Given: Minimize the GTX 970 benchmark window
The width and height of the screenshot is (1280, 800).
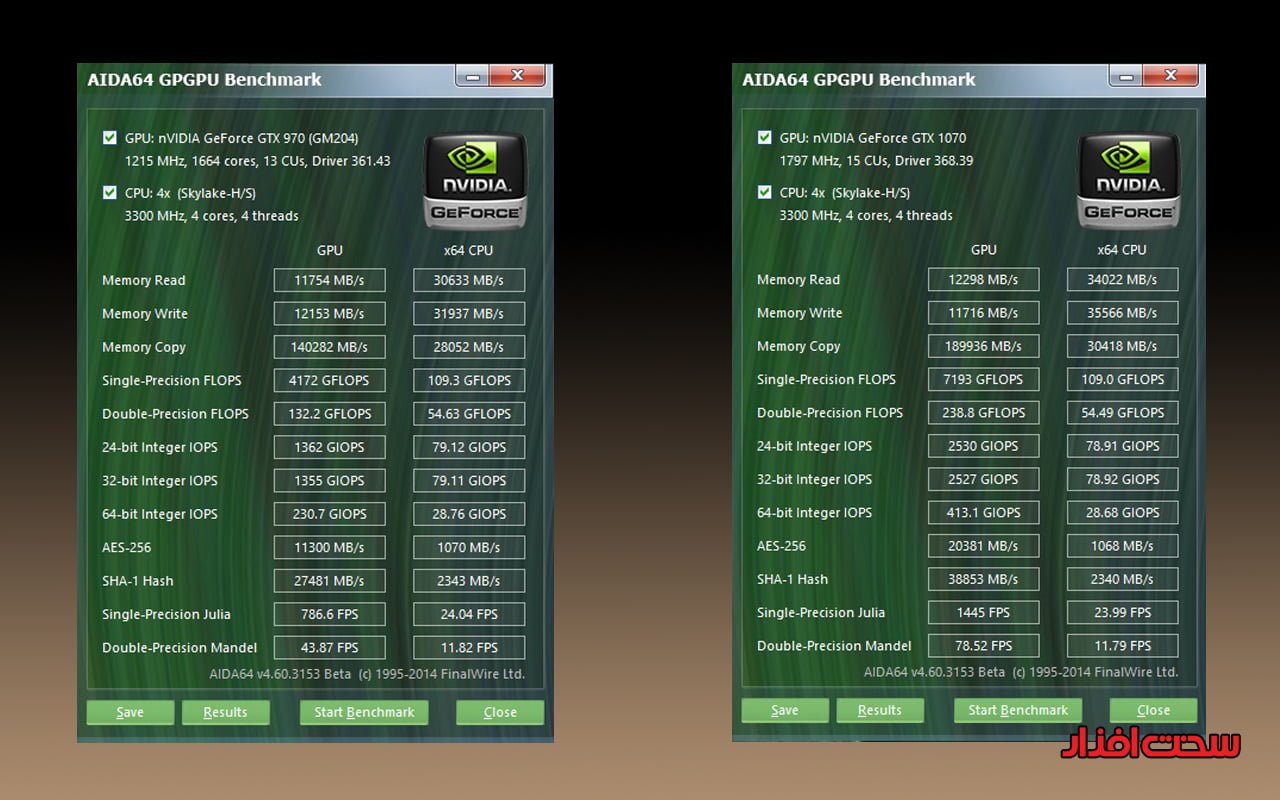Looking at the screenshot, I should click(x=472, y=76).
